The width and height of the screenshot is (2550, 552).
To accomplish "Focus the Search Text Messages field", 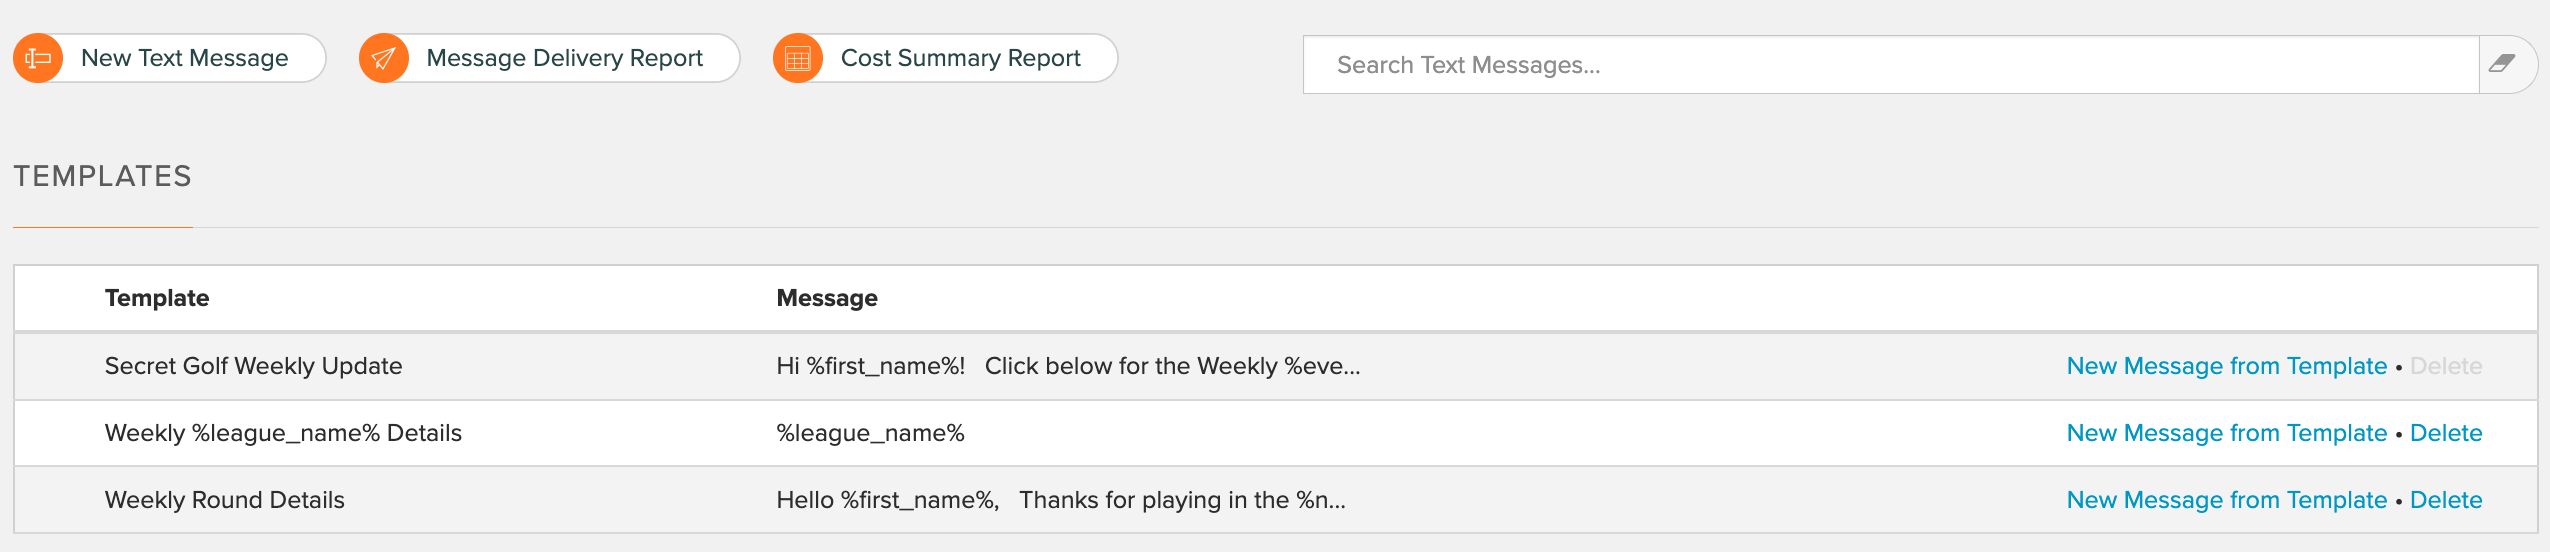I will [x=1891, y=65].
